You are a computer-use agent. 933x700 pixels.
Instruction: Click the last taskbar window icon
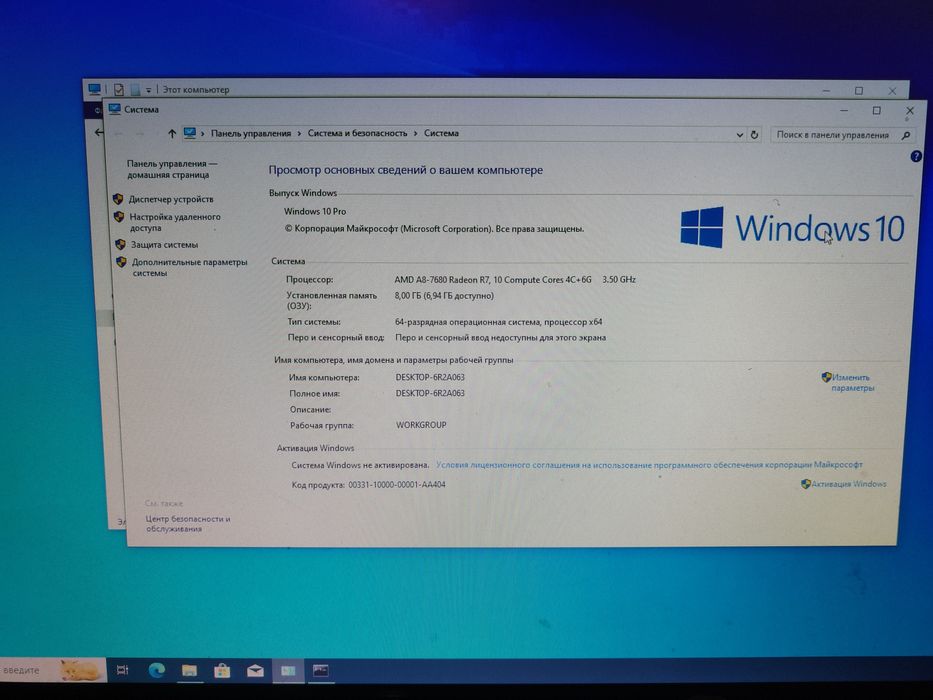pos(321,671)
